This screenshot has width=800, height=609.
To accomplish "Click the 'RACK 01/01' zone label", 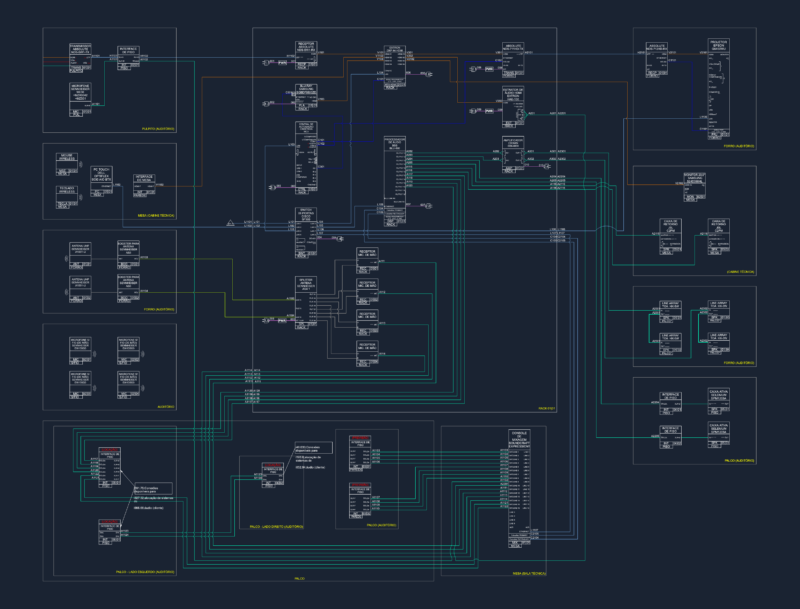I will point(547,409).
